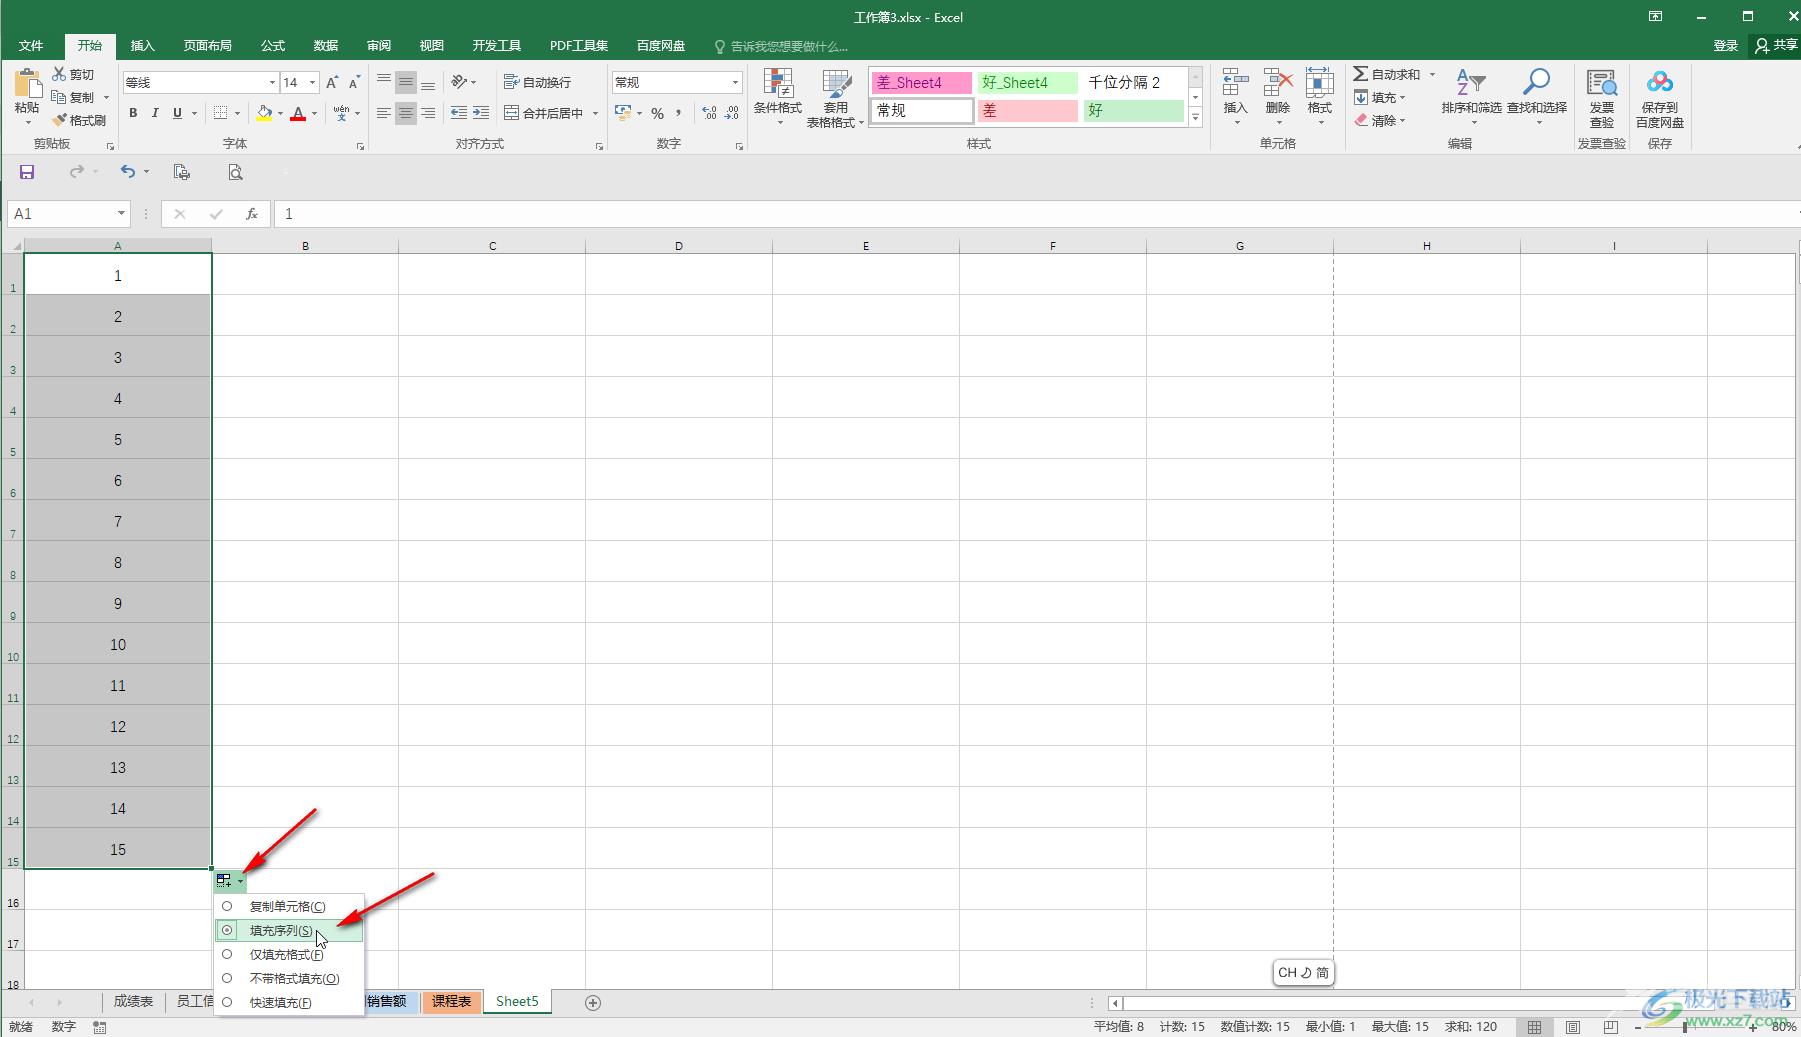Switch to the Formulas (公式) ribbon tab
The height and width of the screenshot is (1037, 1801).
click(273, 46)
